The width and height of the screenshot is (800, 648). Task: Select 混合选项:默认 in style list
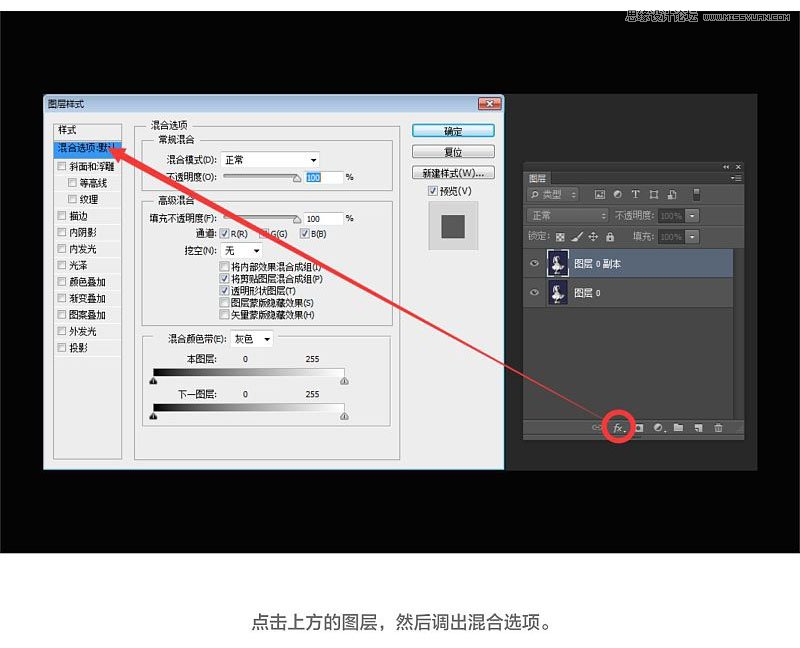(x=87, y=148)
